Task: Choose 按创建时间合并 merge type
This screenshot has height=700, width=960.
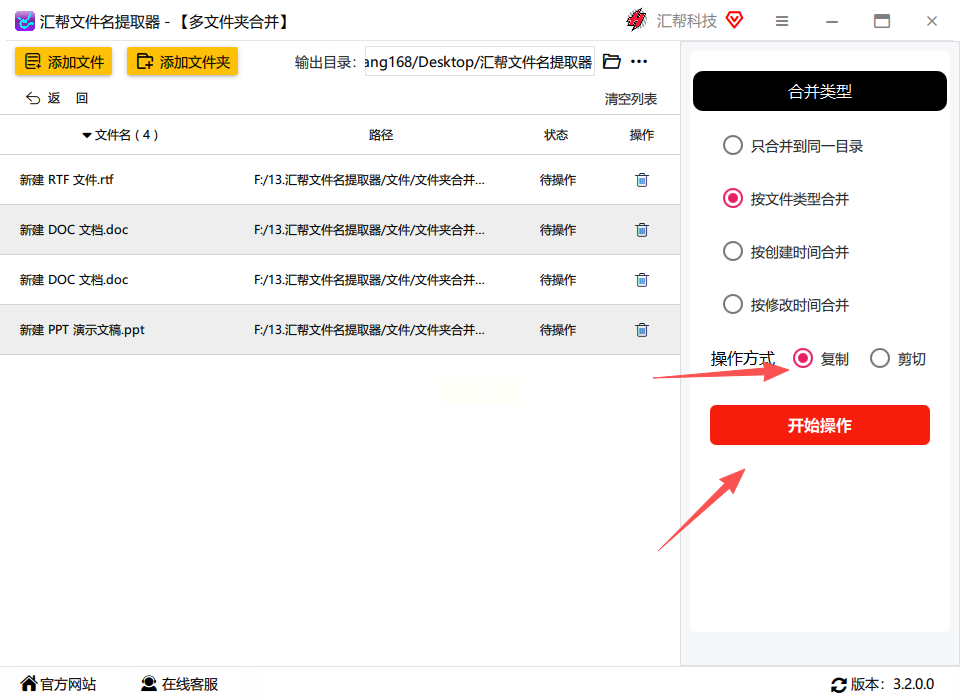Action: tap(733, 251)
